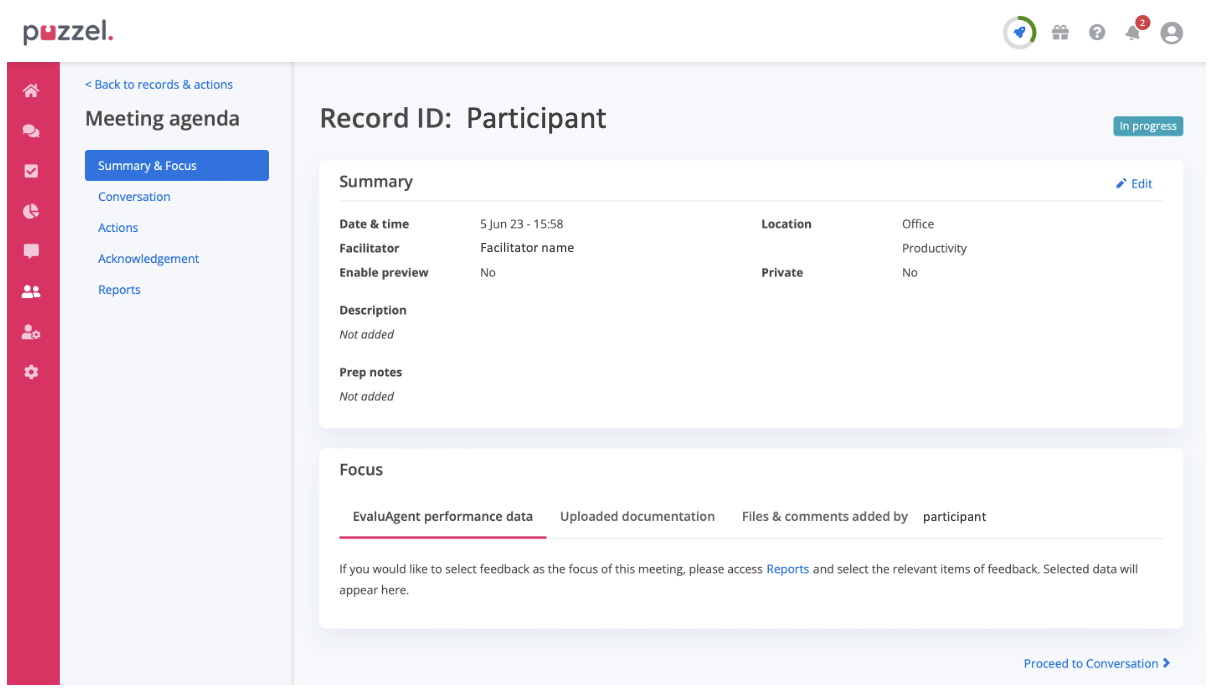Click the user settings icon in sidebar
This screenshot has width=1210, height=688.
pyautogui.click(x=31, y=332)
